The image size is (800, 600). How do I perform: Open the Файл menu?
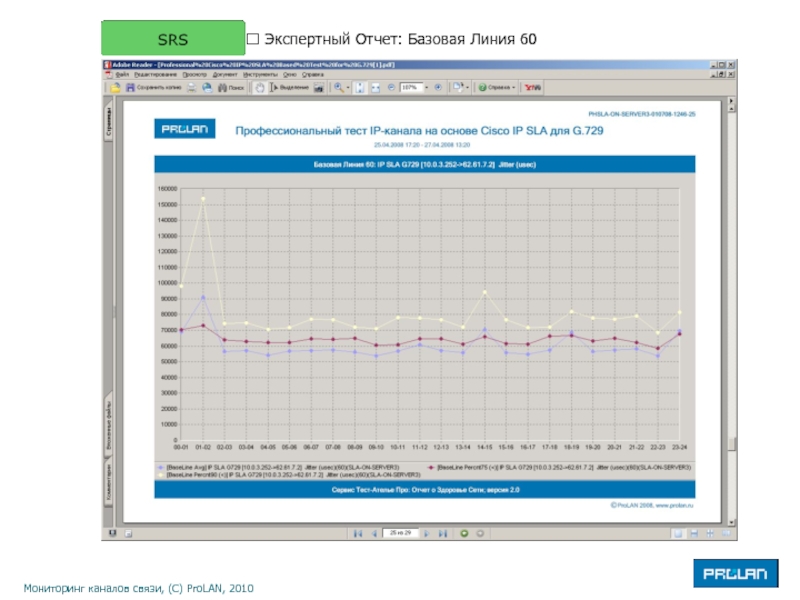click(x=121, y=73)
